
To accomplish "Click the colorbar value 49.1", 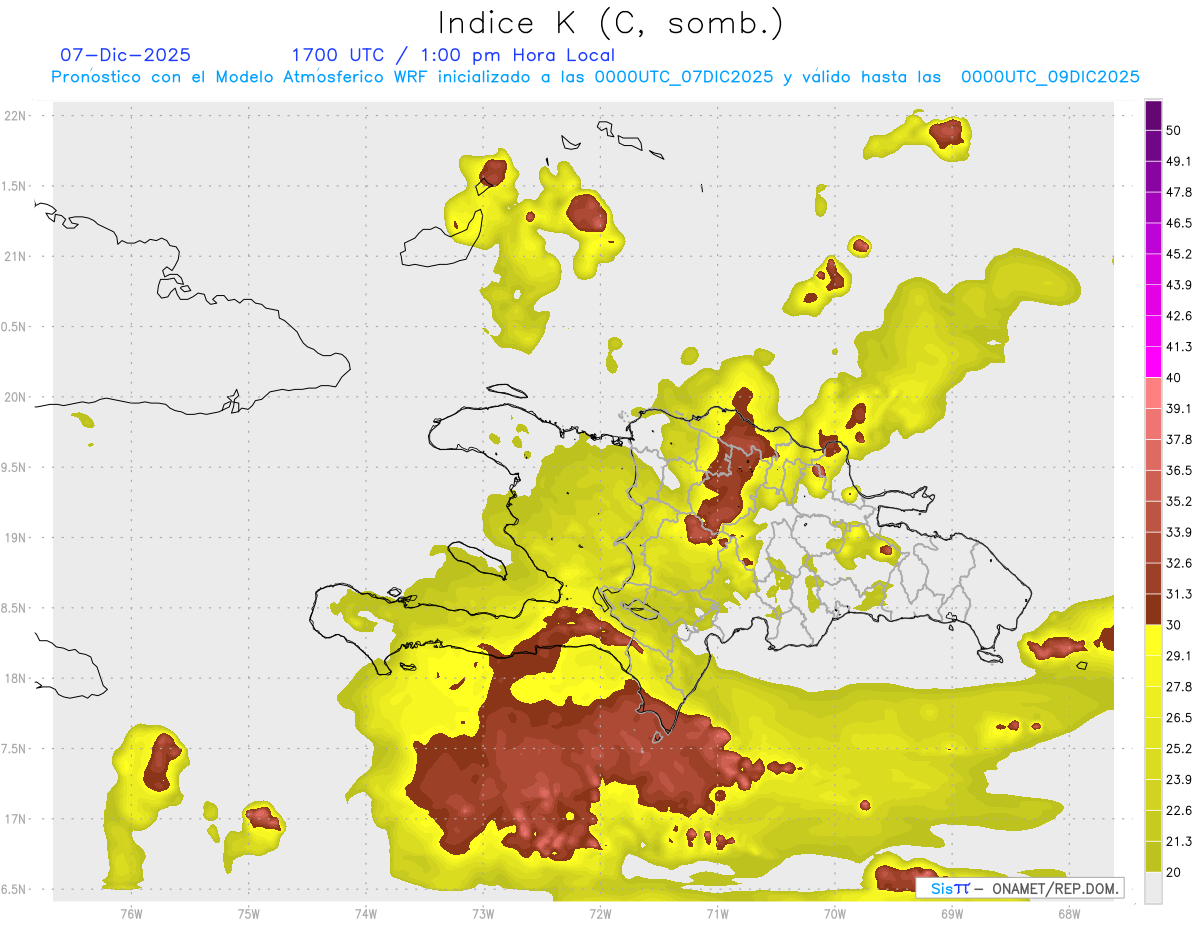I will coord(1179,161).
